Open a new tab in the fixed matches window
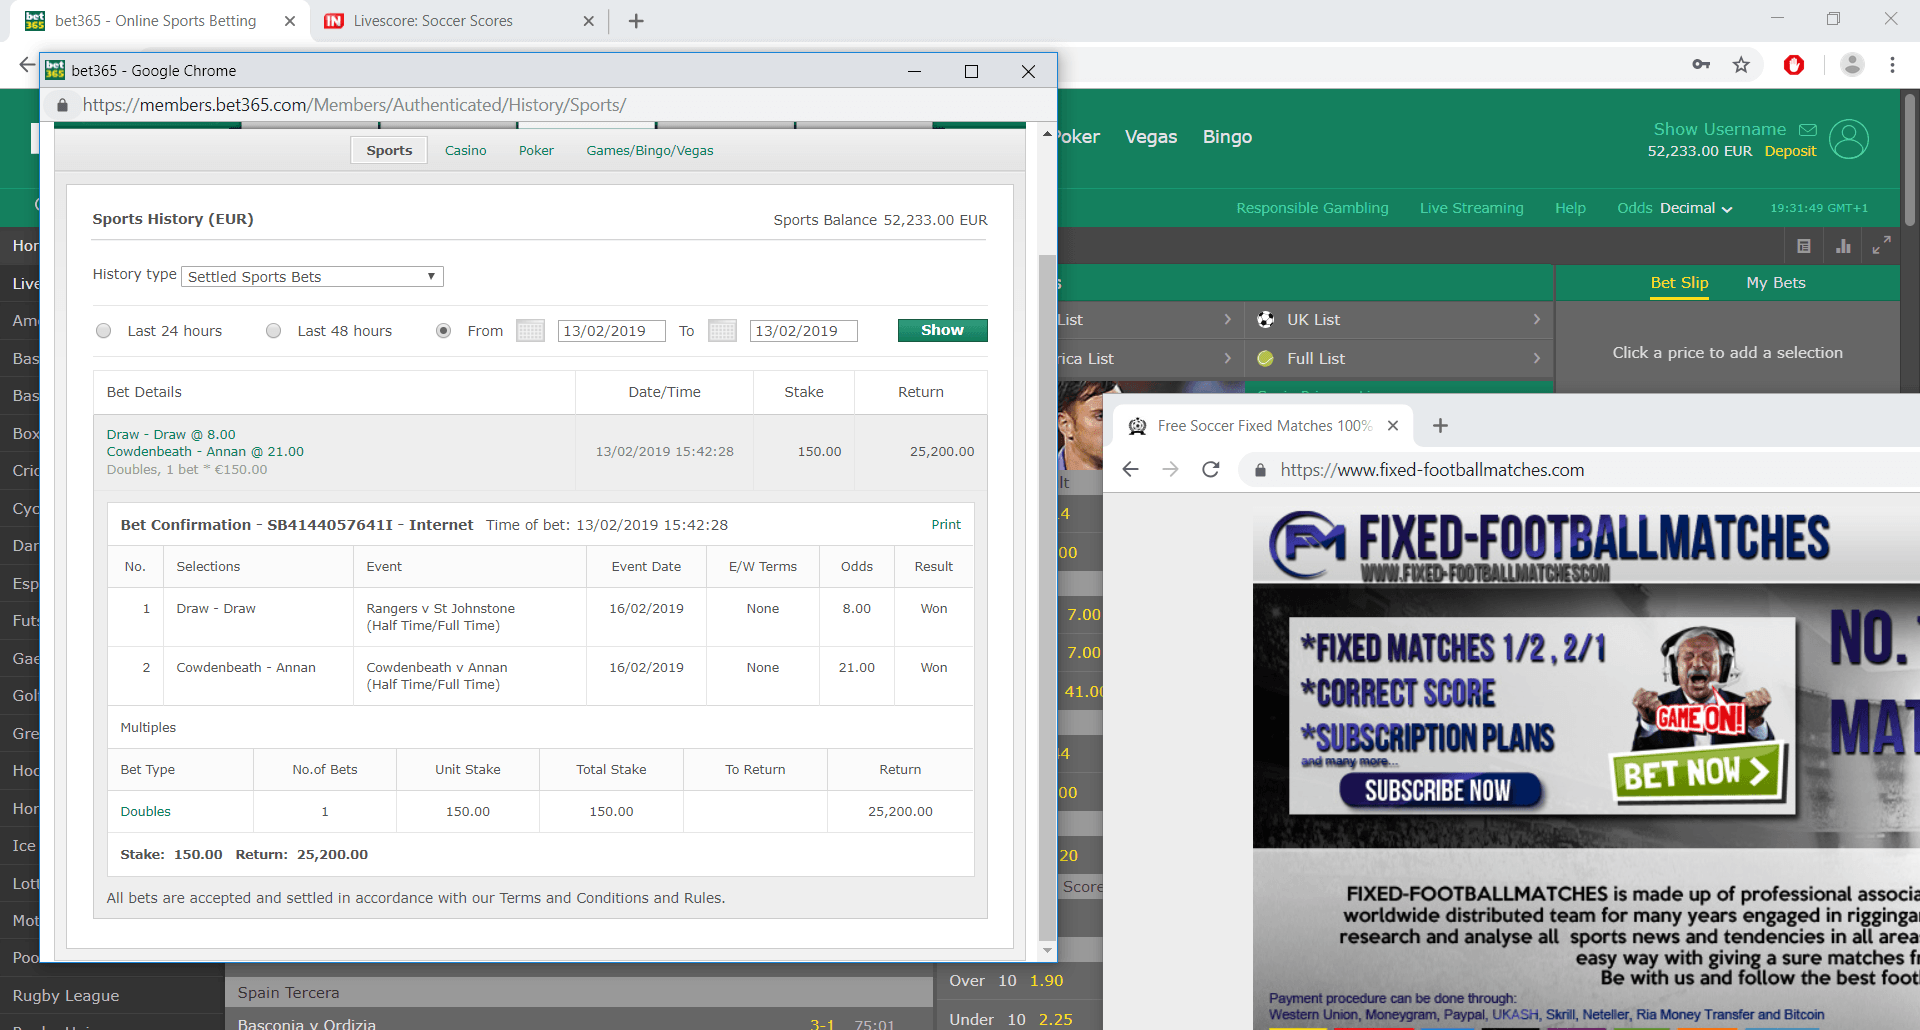Screen dimensions: 1920x1030 [x=1440, y=426]
